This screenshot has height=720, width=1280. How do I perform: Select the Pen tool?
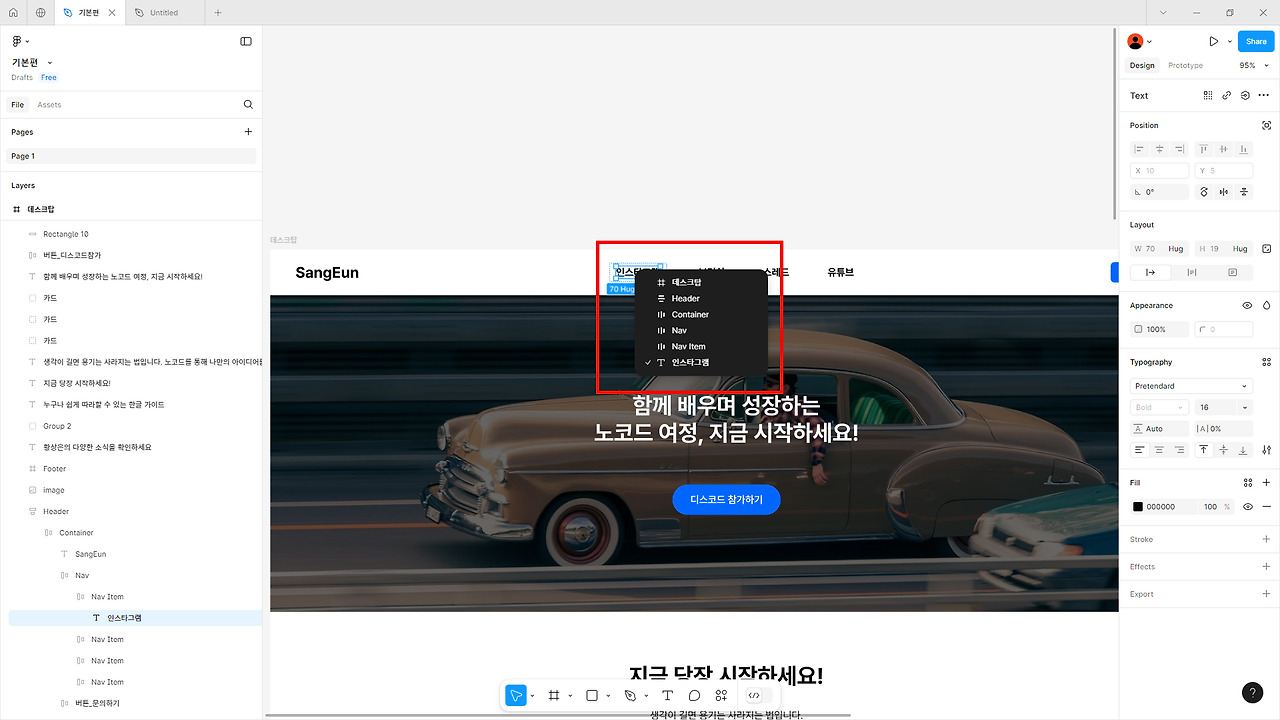coord(631,695)
